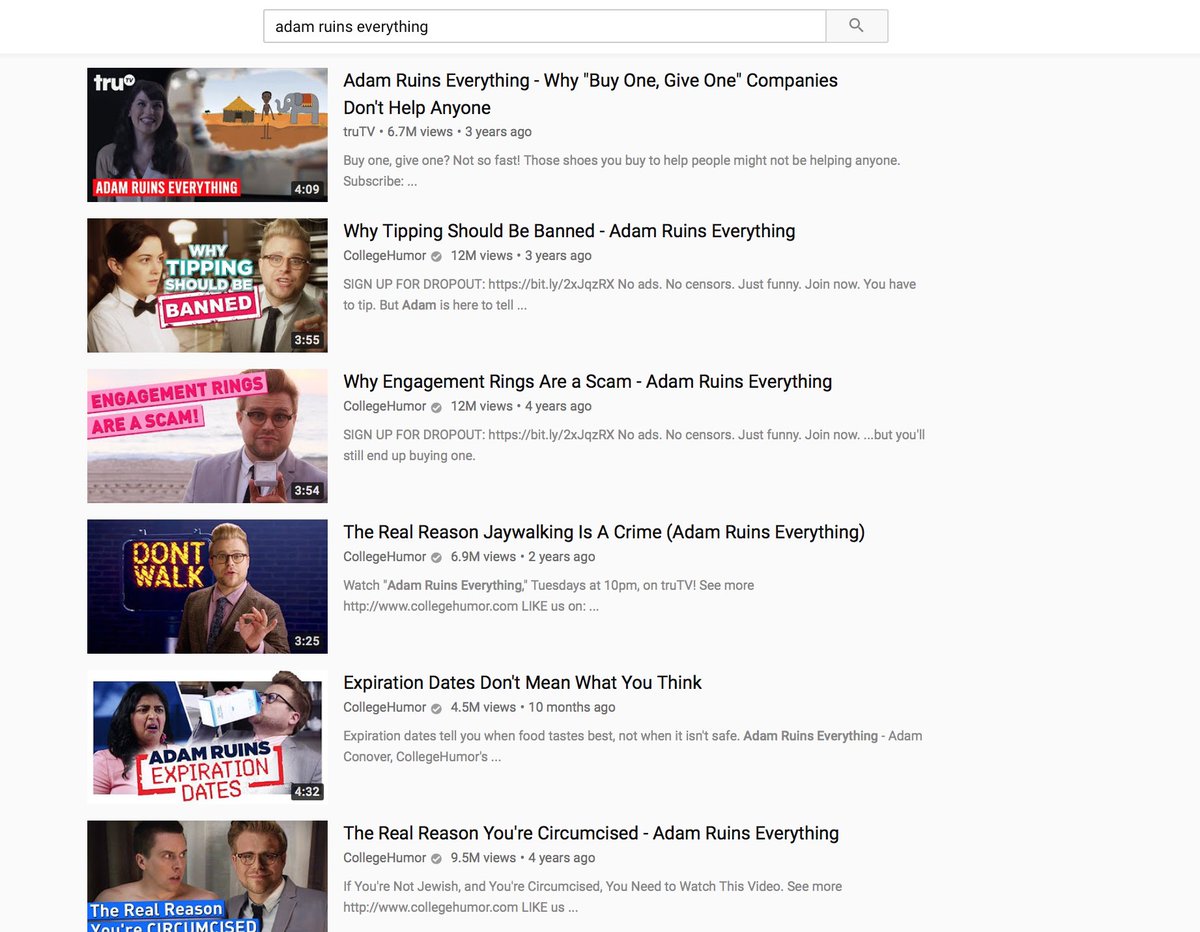Click verified badge beside CollegeHumor on expiration dates video
Viewport: 1200px width, 932px height.
click(x=436, y=708)
